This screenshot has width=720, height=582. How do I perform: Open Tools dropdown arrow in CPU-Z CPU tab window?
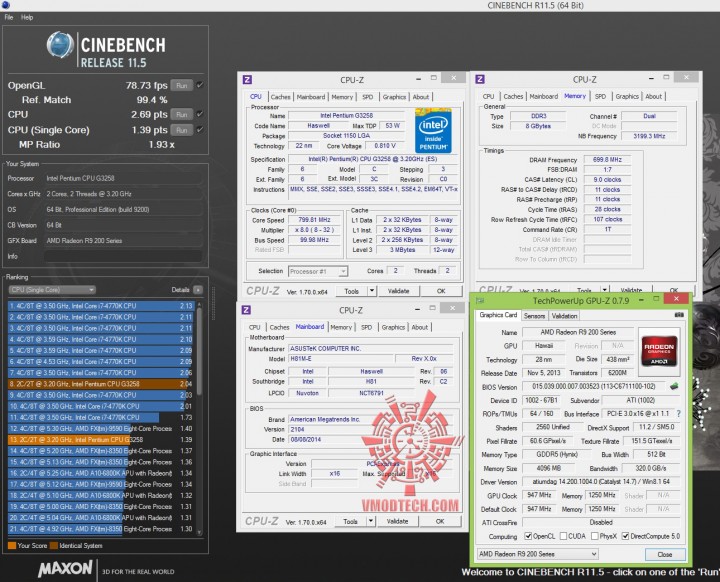371,291
